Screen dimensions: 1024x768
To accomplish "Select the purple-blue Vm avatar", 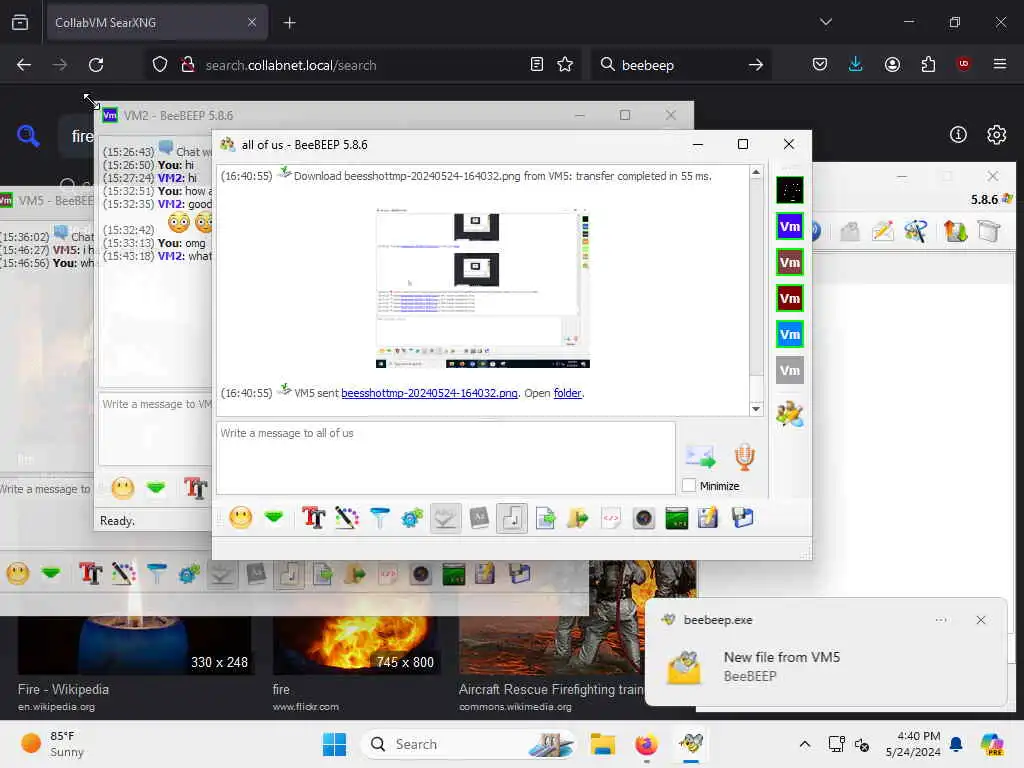I will coord(790,227).
